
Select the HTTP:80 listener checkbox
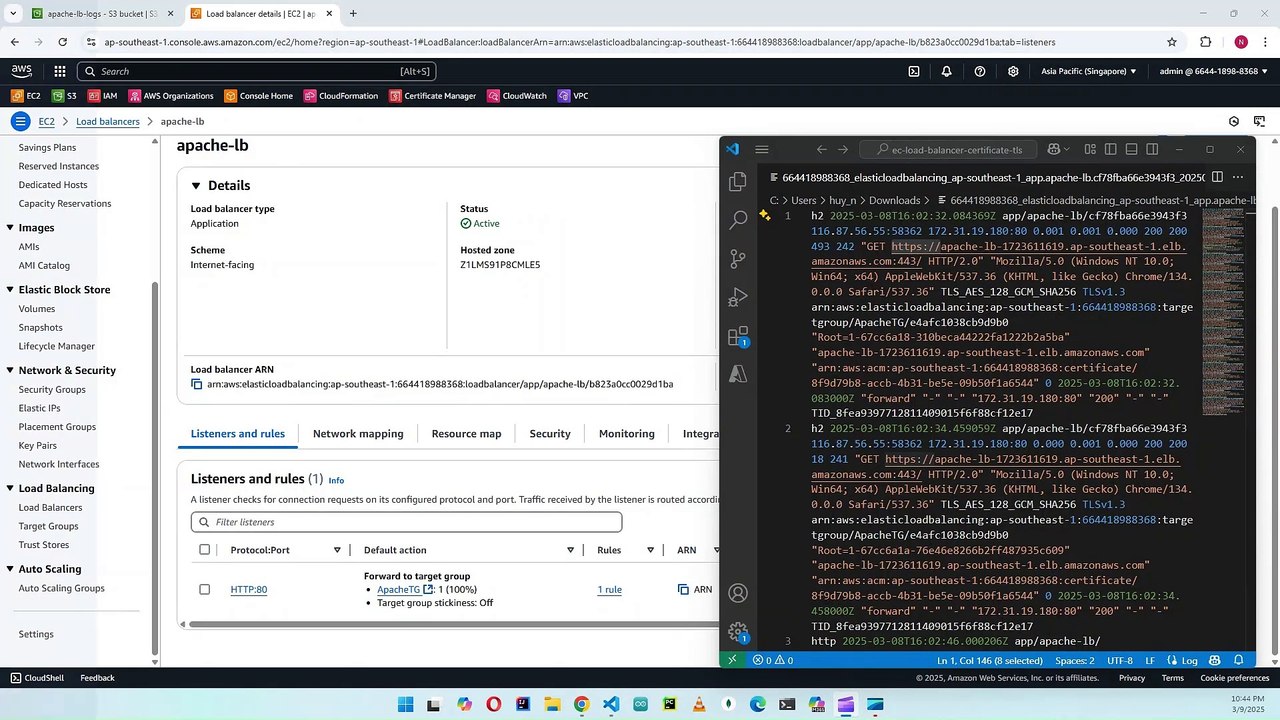click(x=205, y=589)
